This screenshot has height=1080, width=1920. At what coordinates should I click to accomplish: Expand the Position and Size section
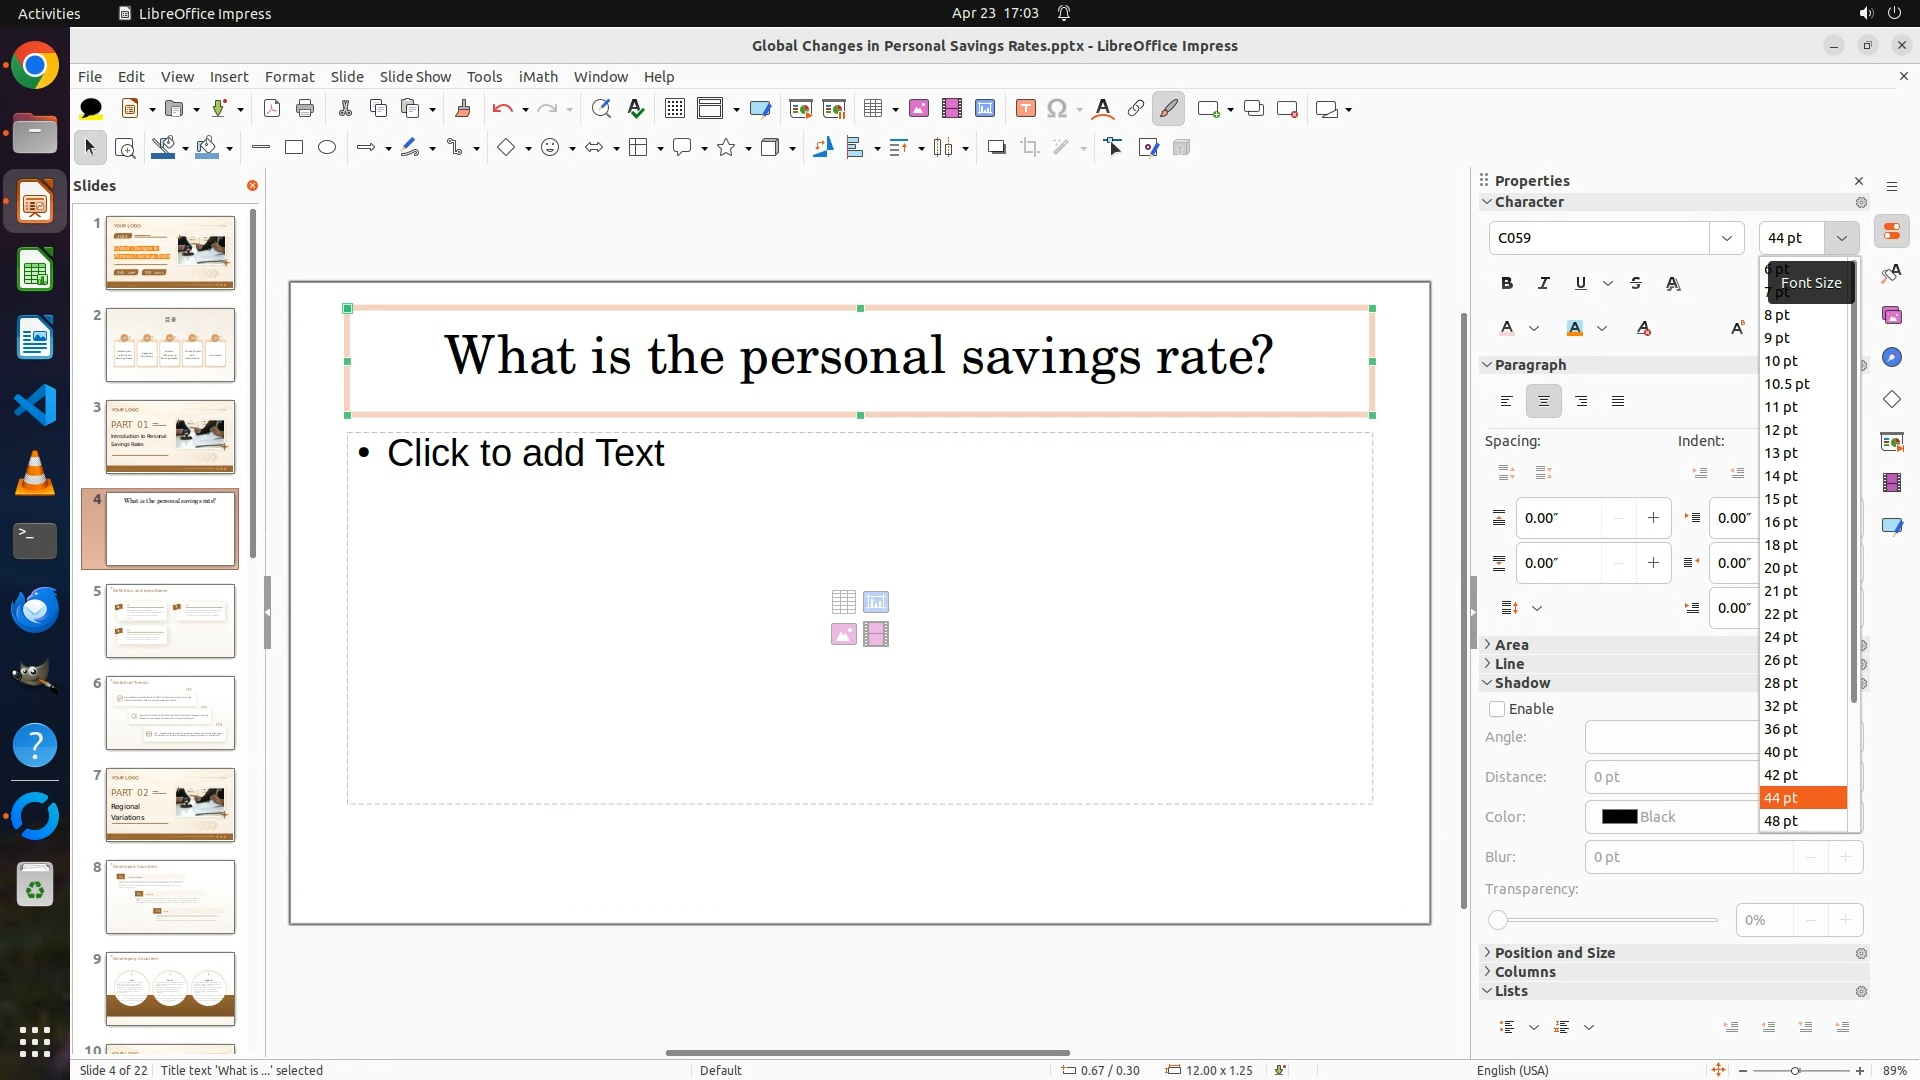1554,953
